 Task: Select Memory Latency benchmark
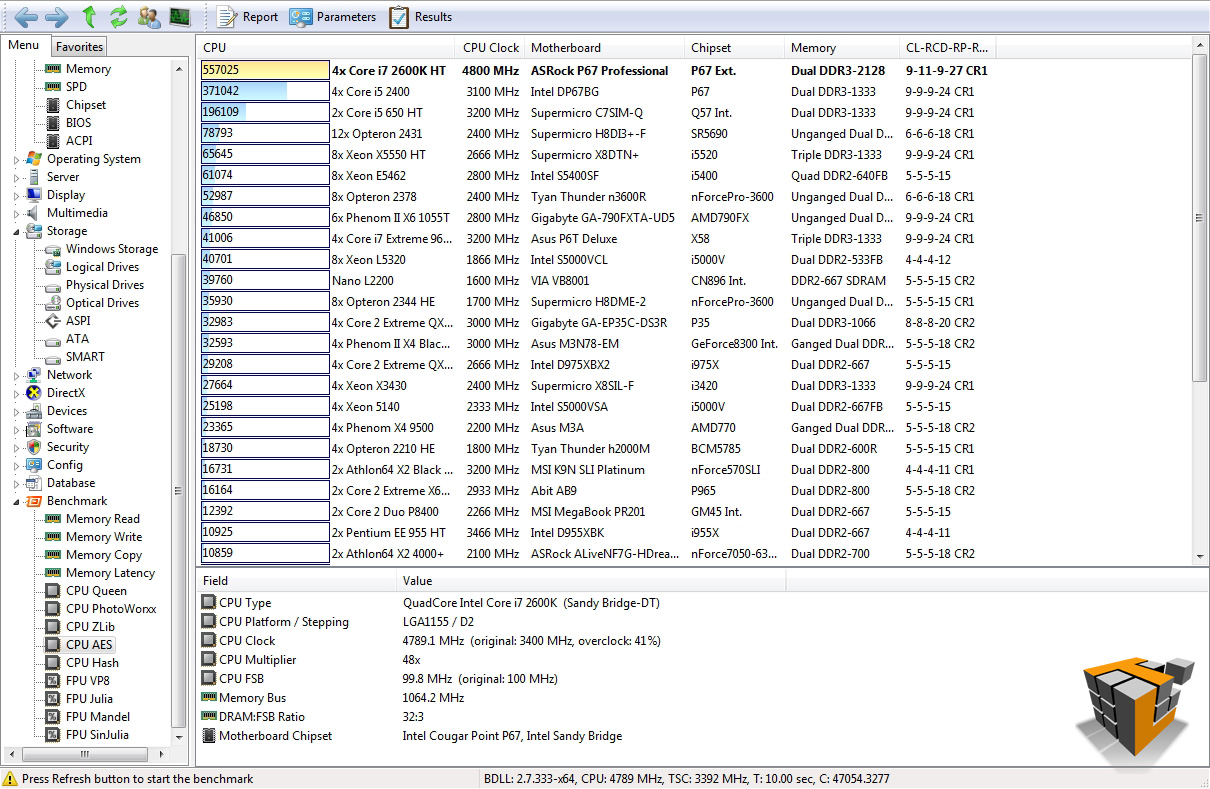pos(110,573)
